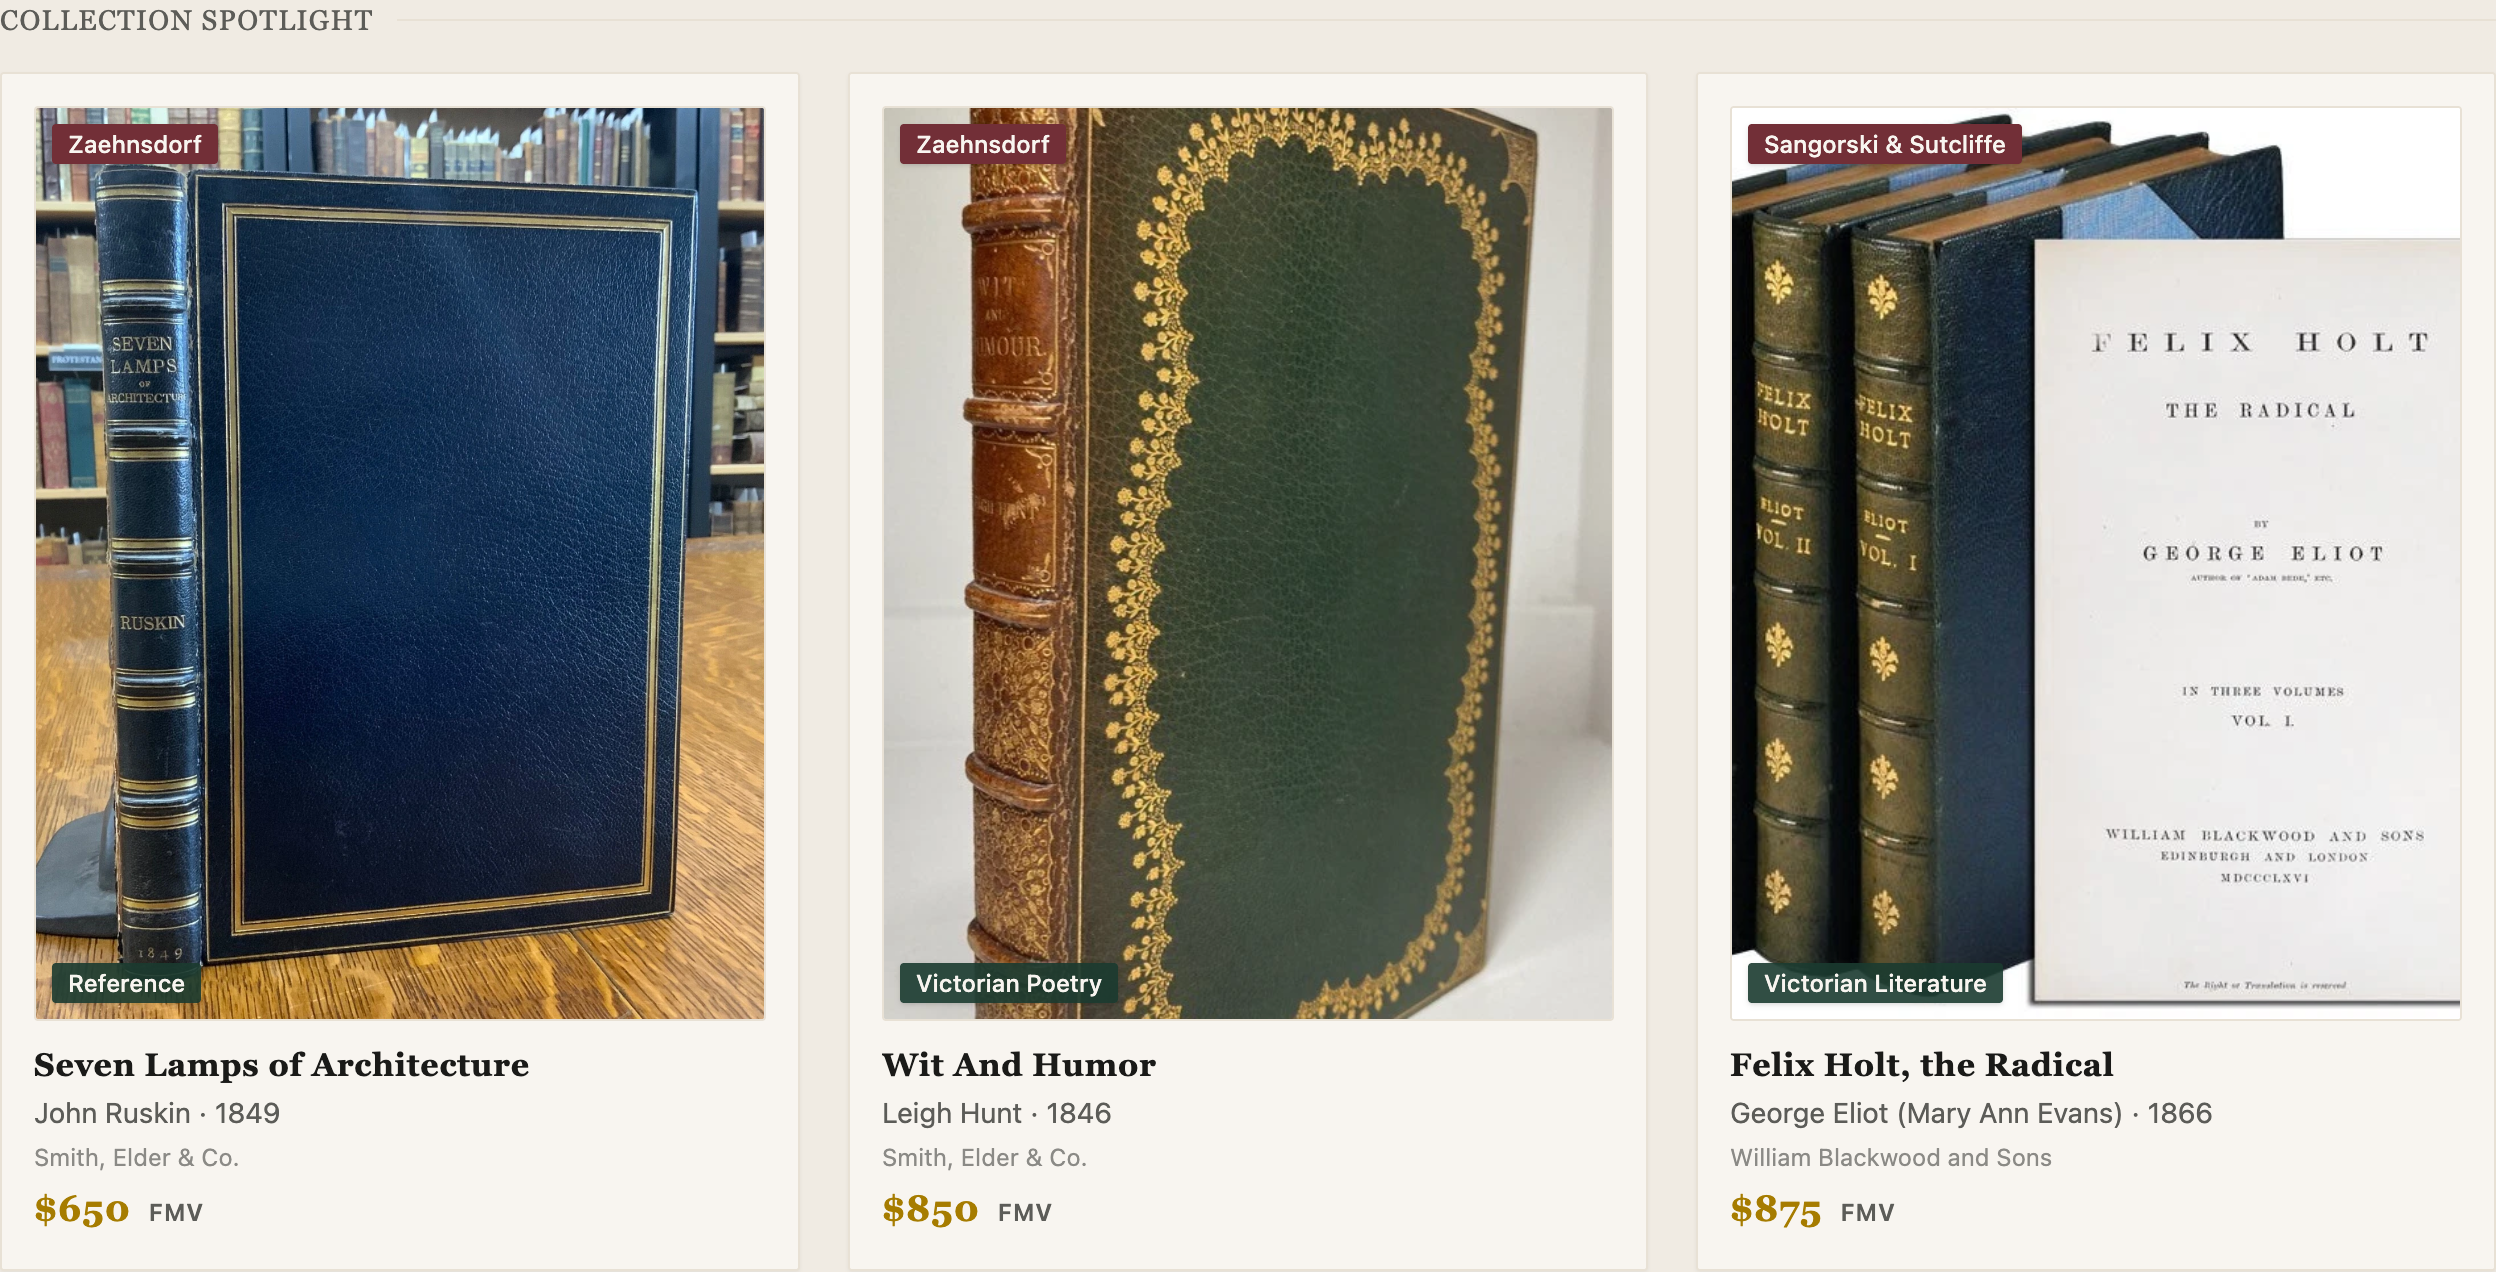Viewport: 2496px width, 1272px height.
Task: Open the Felix Holt, the Radical title
Action: (x=1922, y=1065)
